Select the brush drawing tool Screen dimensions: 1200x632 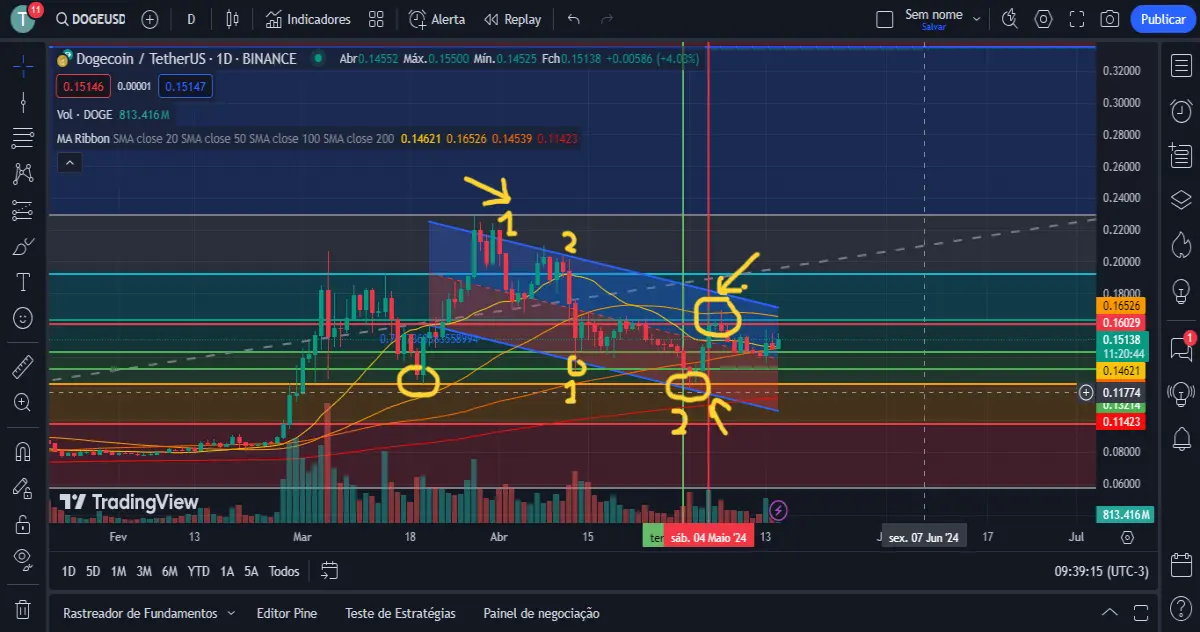(22, 246)
